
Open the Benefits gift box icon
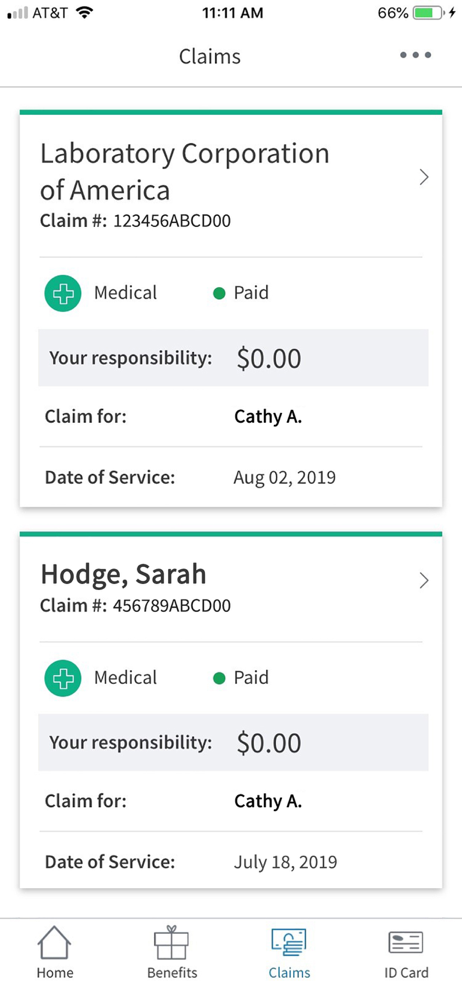pyautogui.click(x=172, y=943)
